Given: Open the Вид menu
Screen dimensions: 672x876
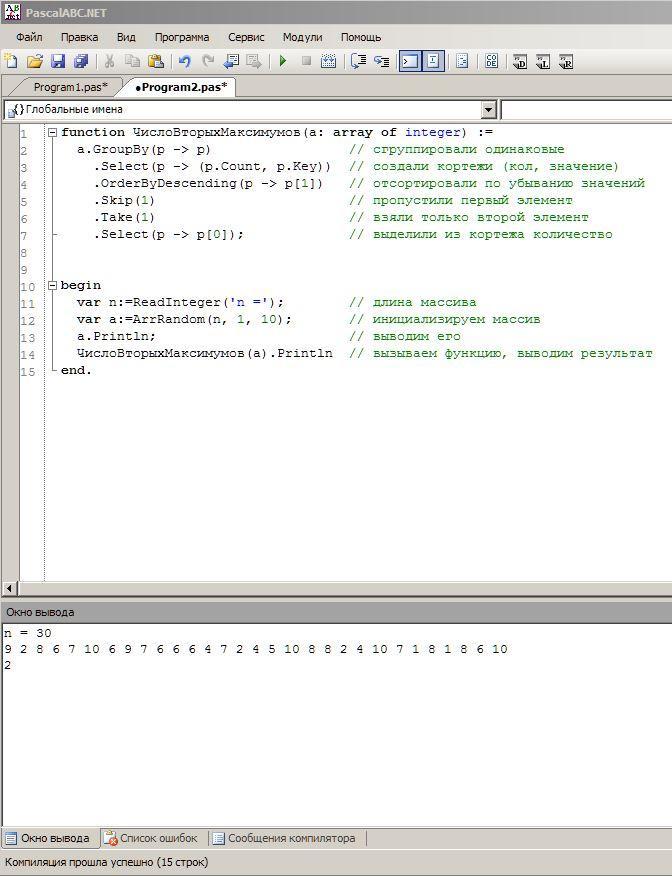Looking at the screenshot, I should coord(126,37).
